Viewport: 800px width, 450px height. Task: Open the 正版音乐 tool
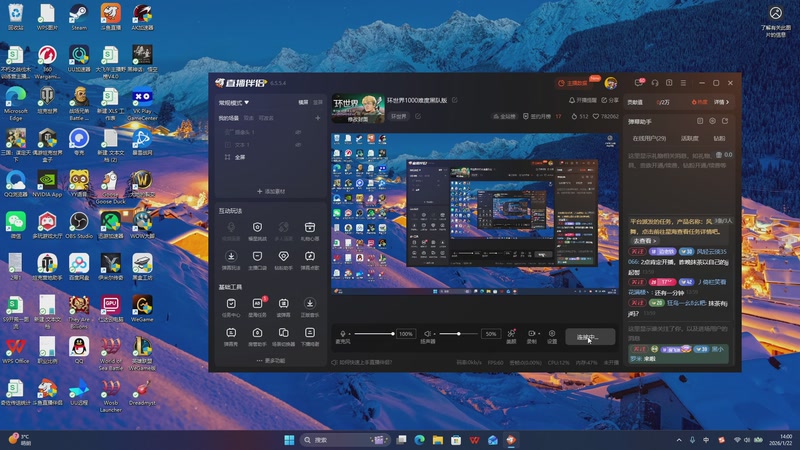(x=310, y=308)
